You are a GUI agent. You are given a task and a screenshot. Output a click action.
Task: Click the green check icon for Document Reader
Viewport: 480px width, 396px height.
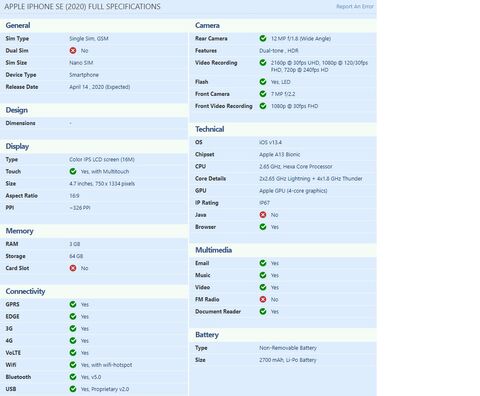tap(263, 311)
